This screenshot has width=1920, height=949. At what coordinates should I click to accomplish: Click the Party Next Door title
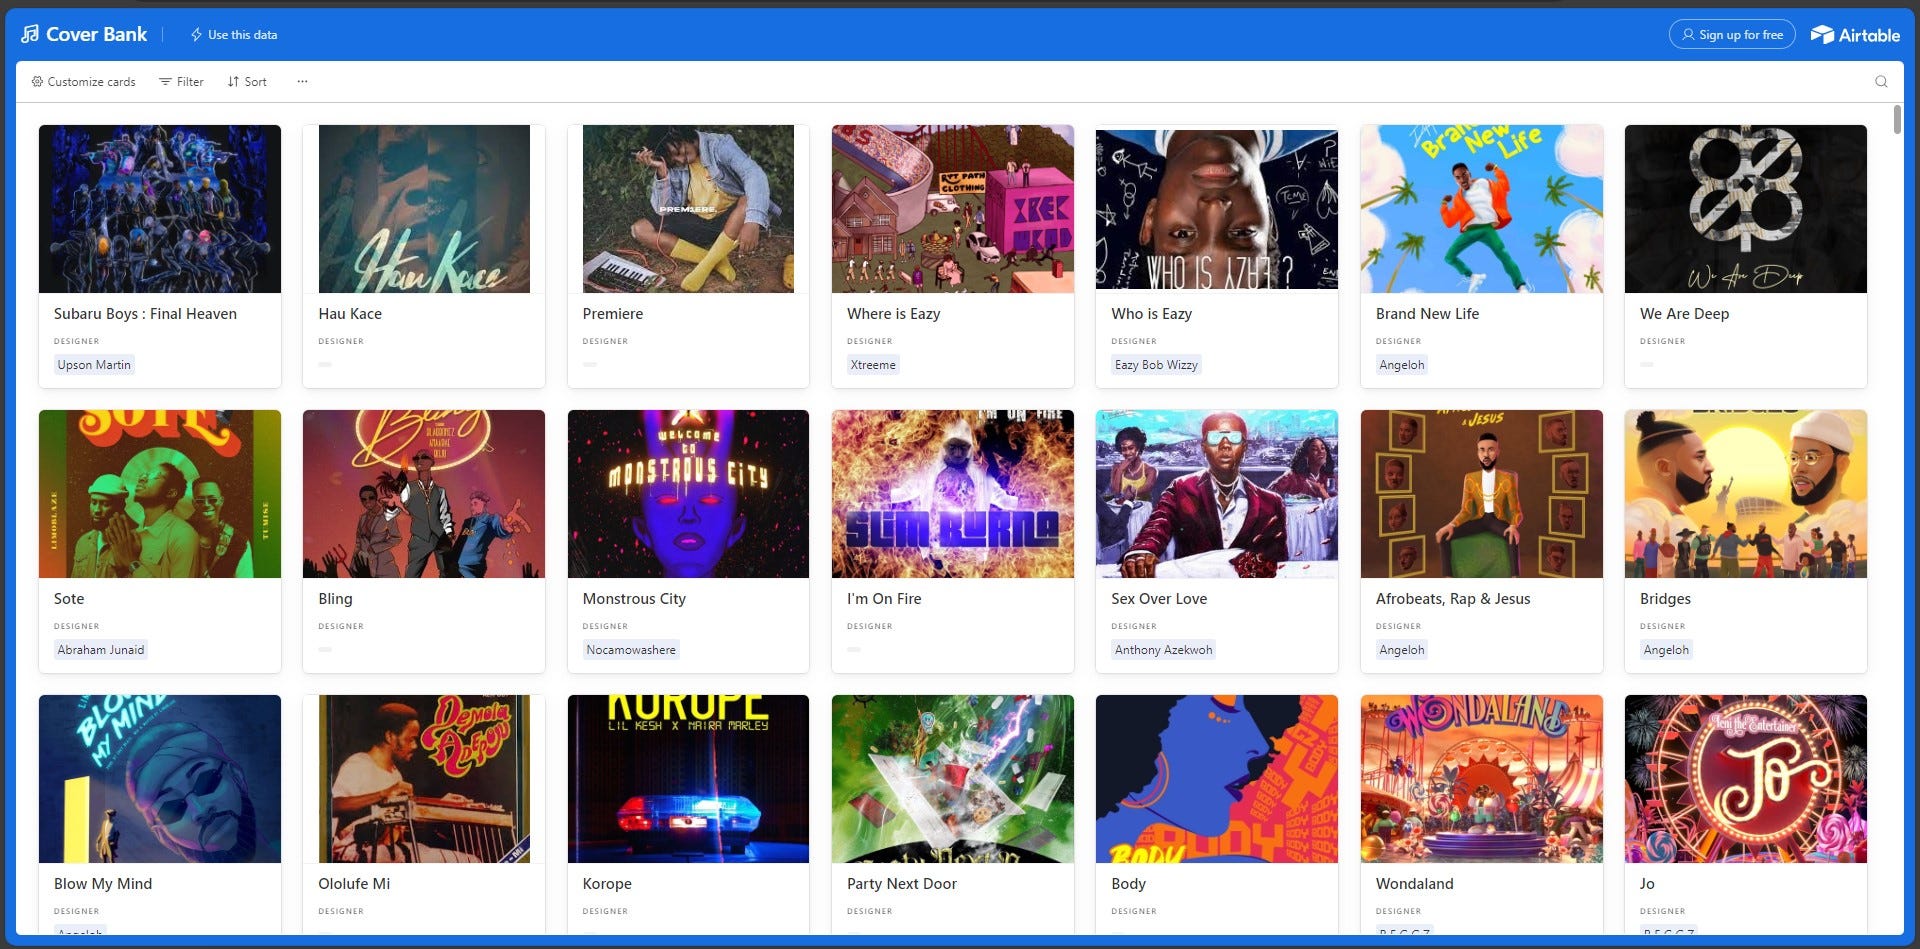[902, 884]
